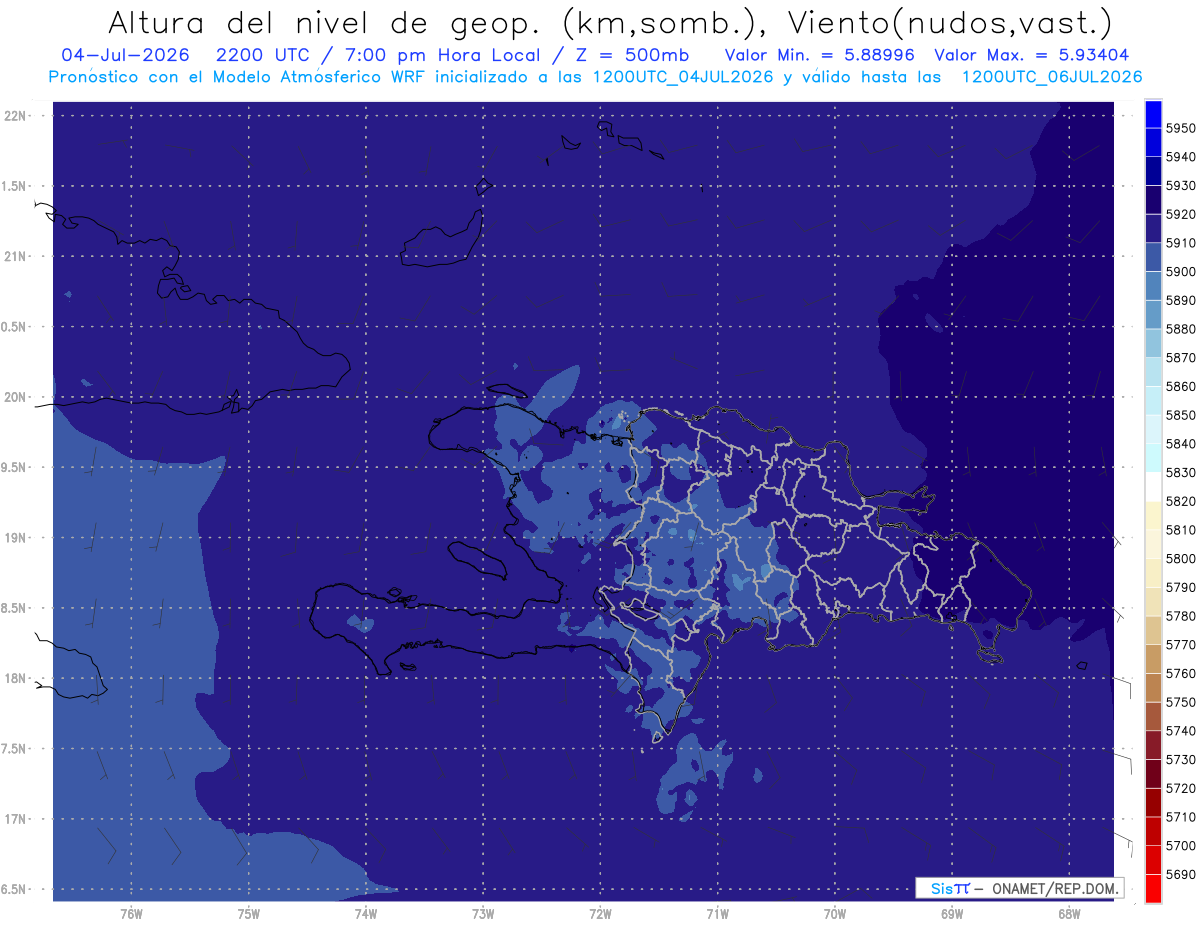Click the 72W longitude axis label
Screen dimensions: 1200x927
point(600,913)
